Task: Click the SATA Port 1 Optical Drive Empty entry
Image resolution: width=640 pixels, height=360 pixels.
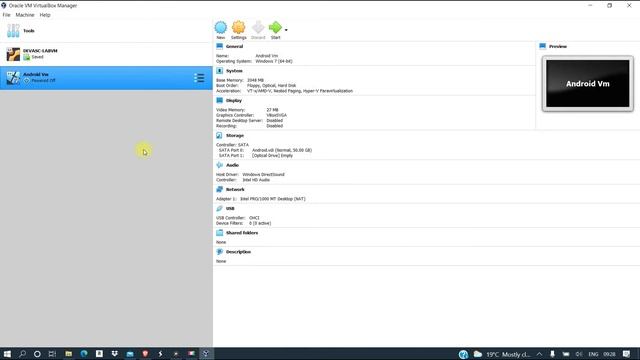Action: pos(272,156)
